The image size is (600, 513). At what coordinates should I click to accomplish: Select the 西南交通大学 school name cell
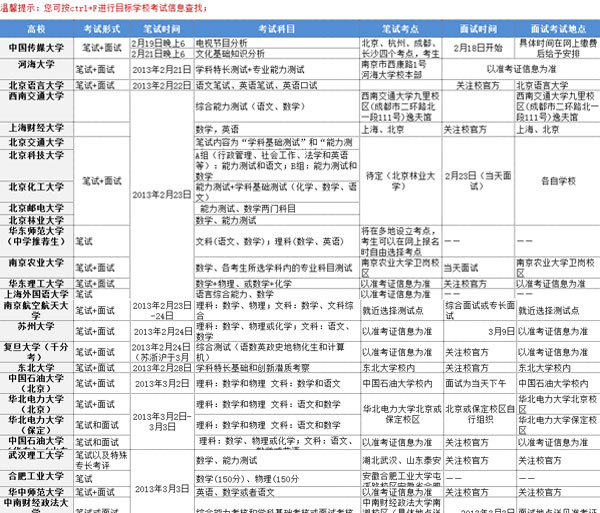click(36, 106)
